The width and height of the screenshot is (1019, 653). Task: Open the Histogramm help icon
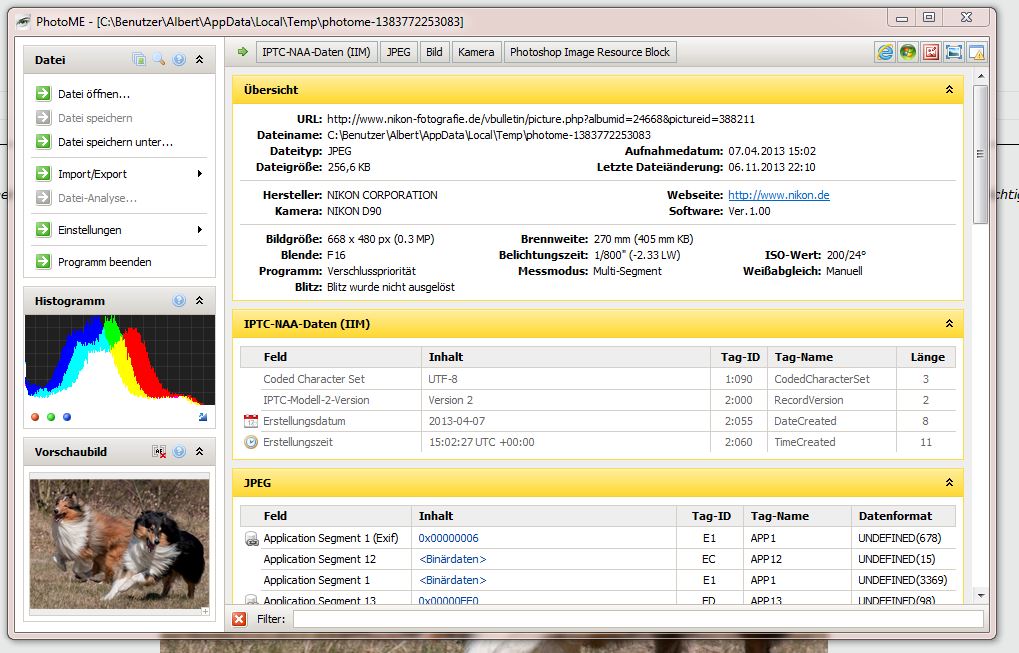[x=179, y=300]
